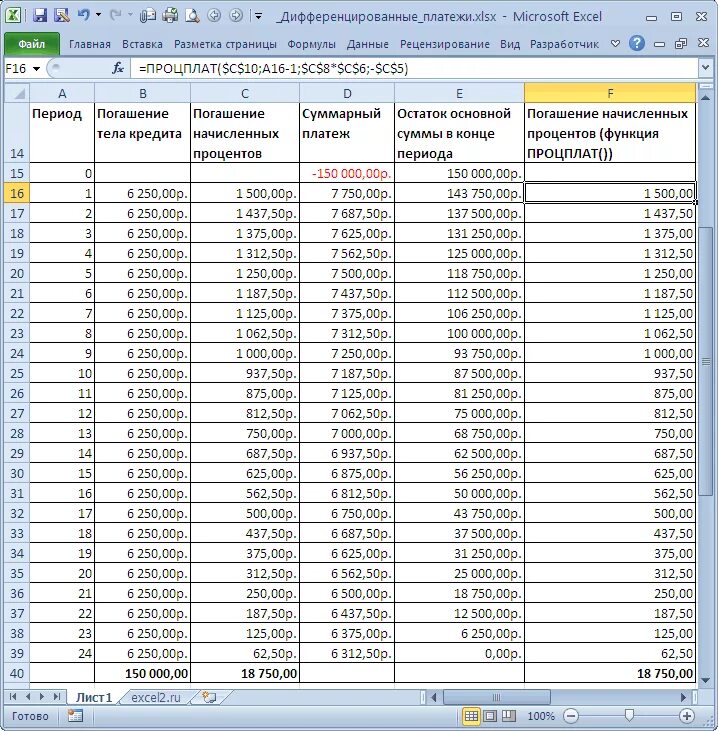718x731 pixels.
Task: Open the Рецензирование ribbon tab
Action: click(x=445, y=44)
